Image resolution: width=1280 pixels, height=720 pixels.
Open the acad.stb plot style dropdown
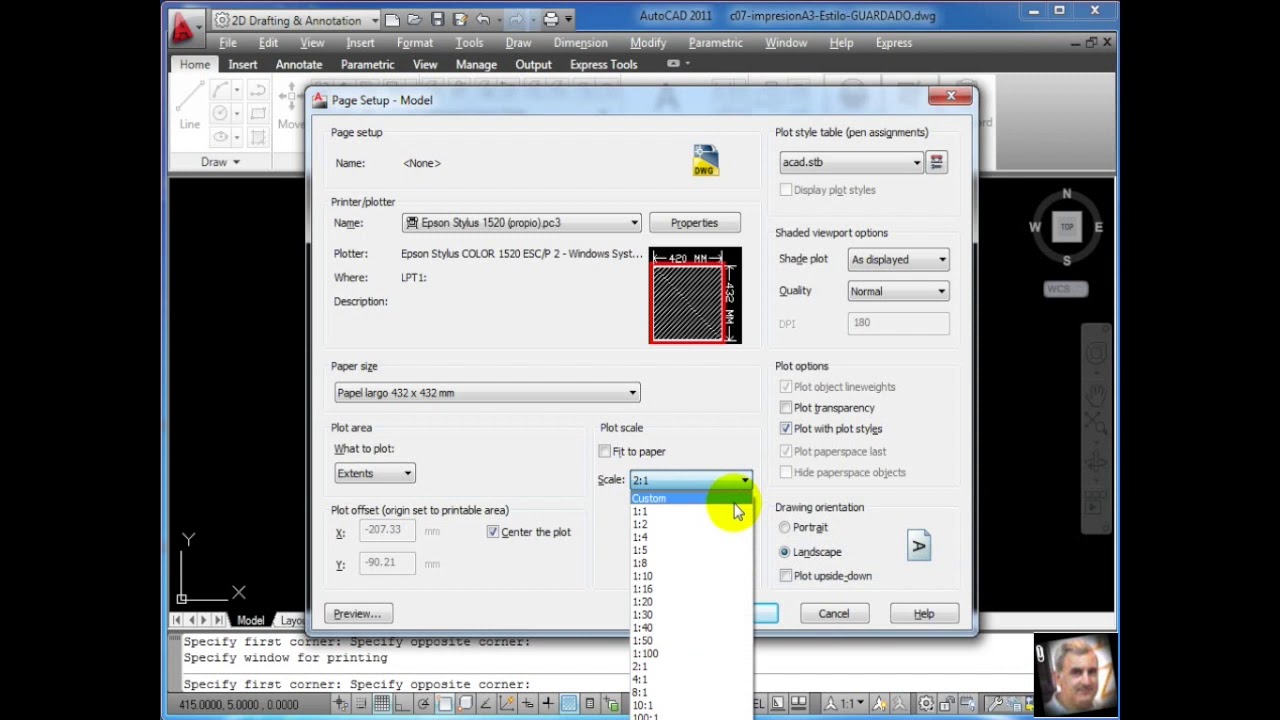point(851,162)
